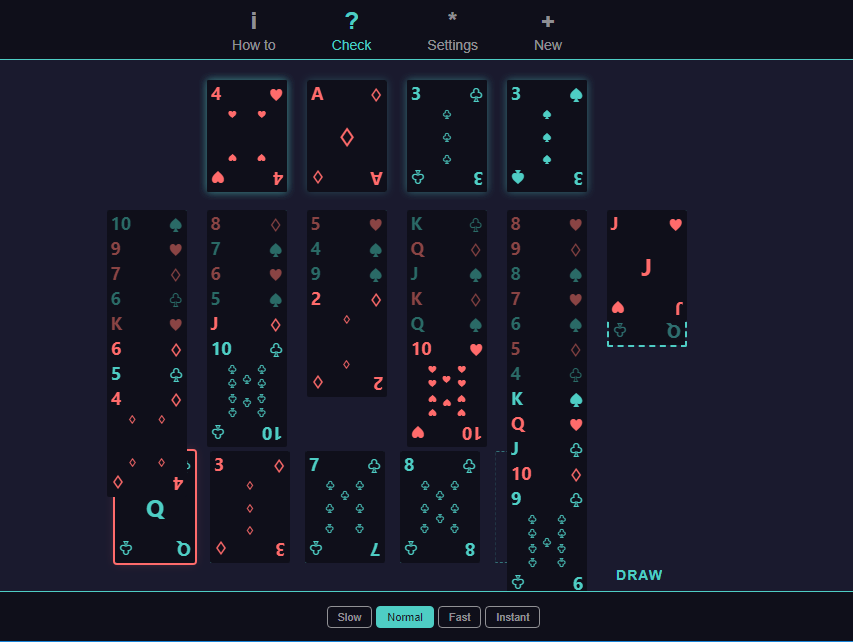Select the 4 of hearts foundation card
The height and width of the screenshot is (642, 853).
point(247,136)
